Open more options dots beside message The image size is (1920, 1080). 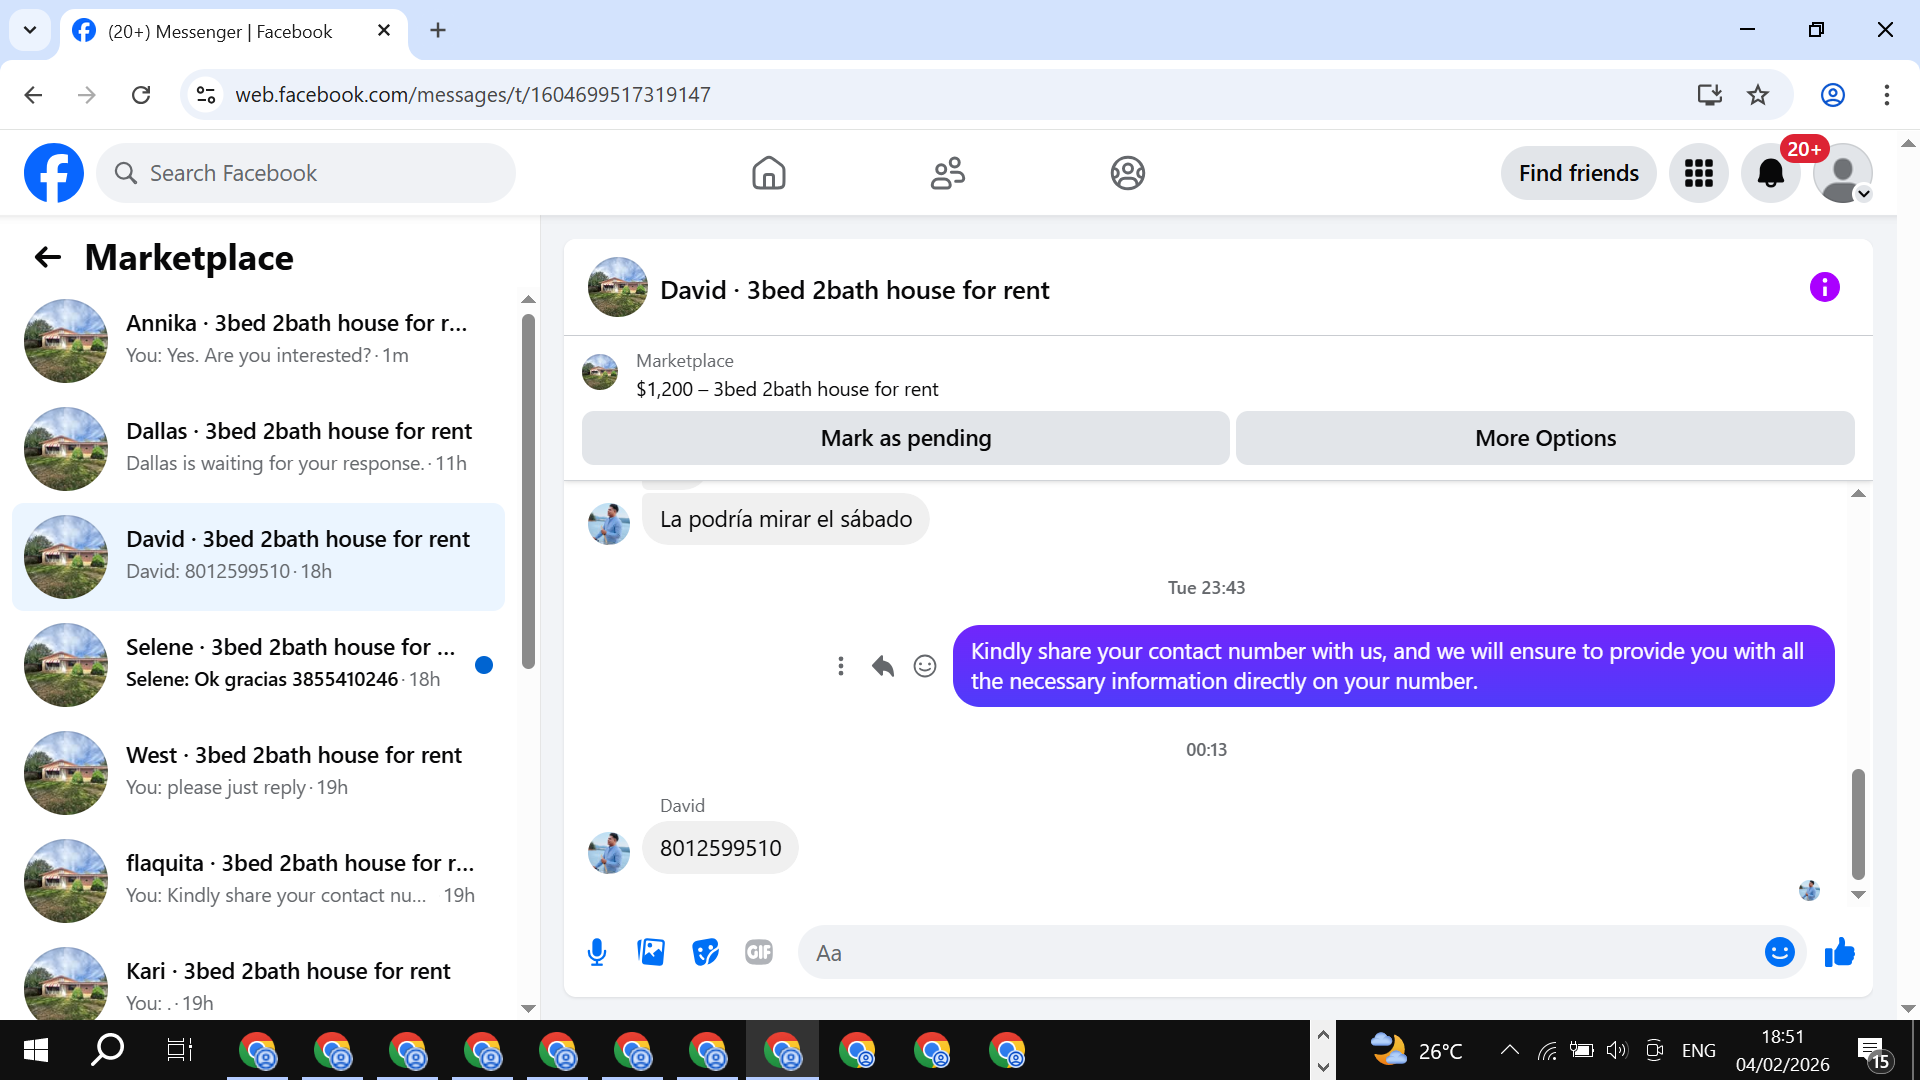[840, 666]
